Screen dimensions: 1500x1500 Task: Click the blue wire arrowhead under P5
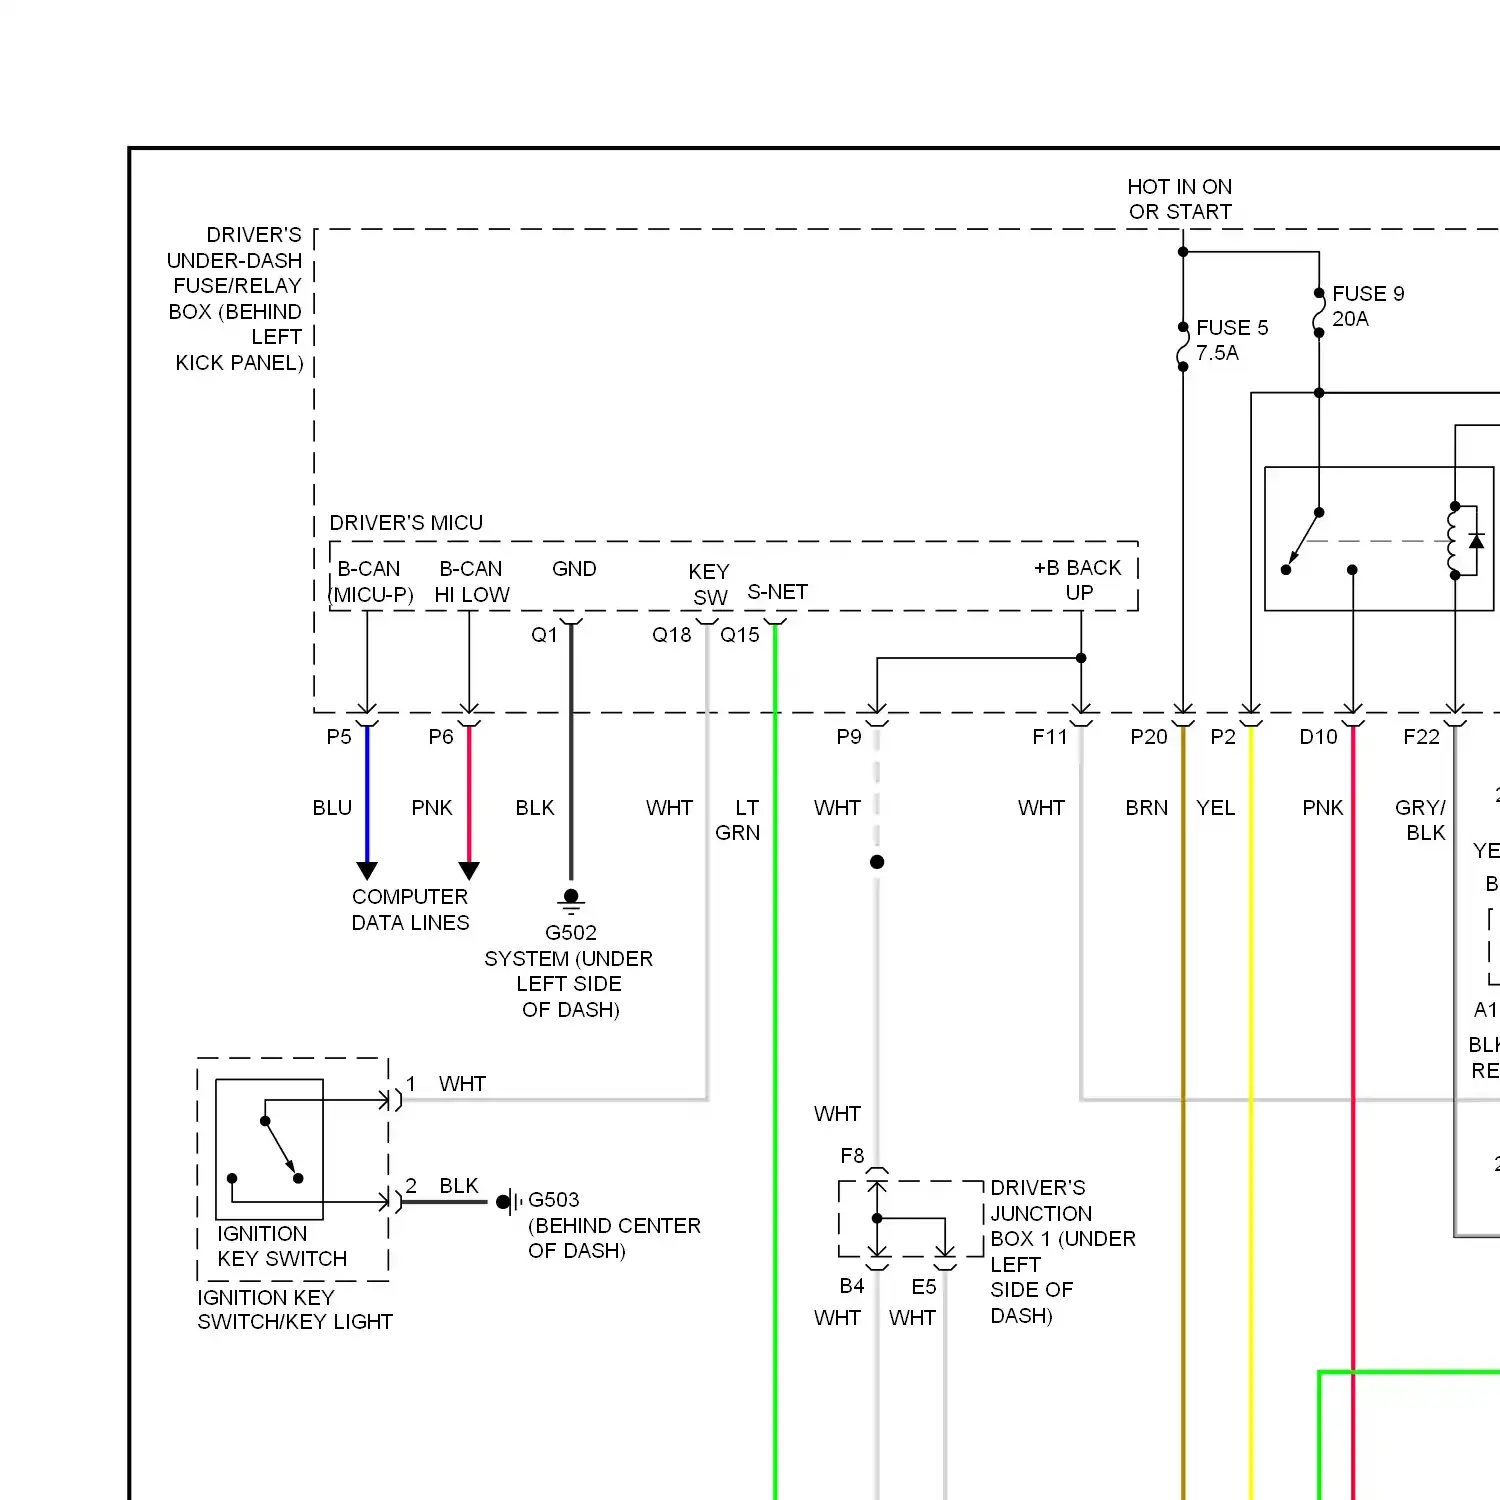tap(367, 871)
